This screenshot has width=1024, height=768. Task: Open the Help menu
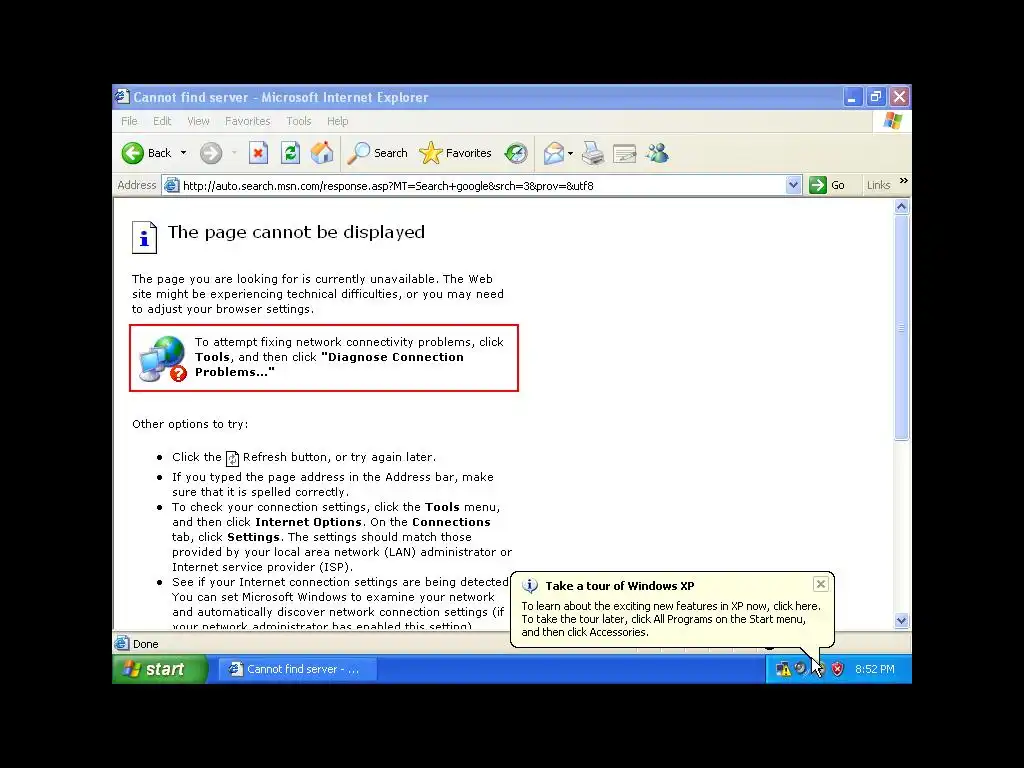click(x=338, y=121)
